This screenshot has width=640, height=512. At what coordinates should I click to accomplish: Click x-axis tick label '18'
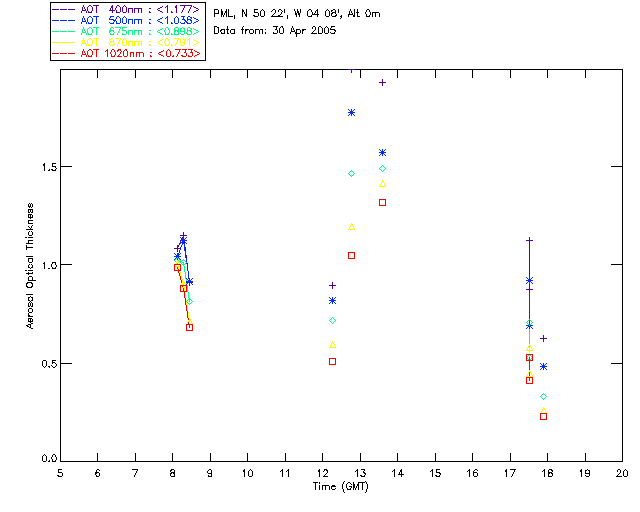547,473
